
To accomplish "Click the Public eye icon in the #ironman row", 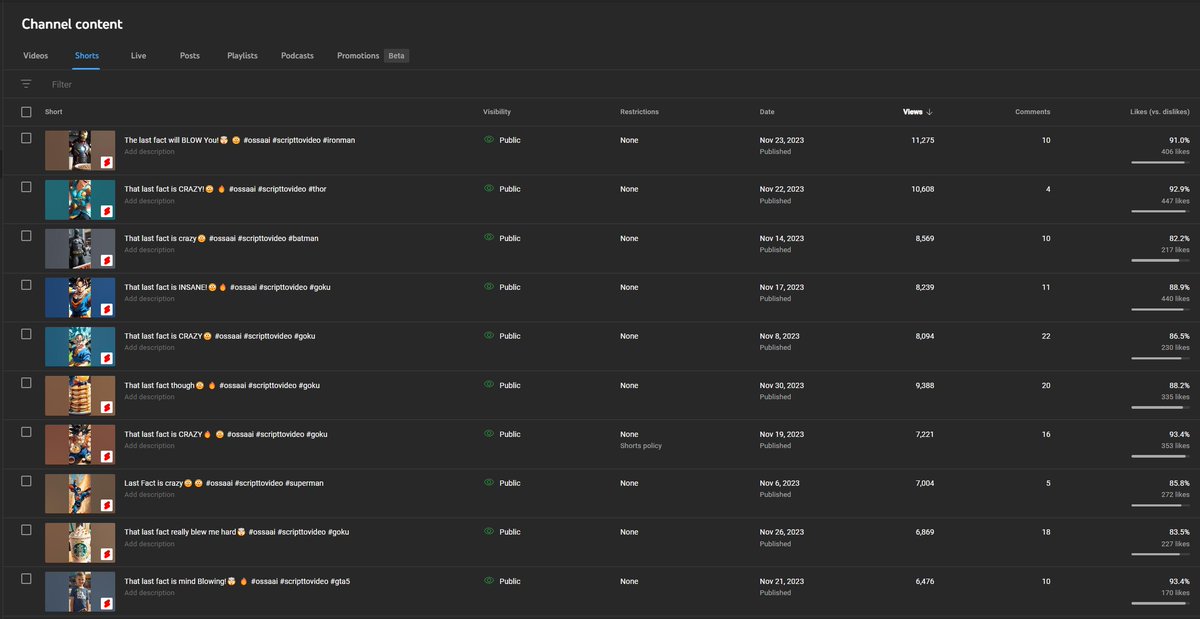I will click(x=489, y=140).
